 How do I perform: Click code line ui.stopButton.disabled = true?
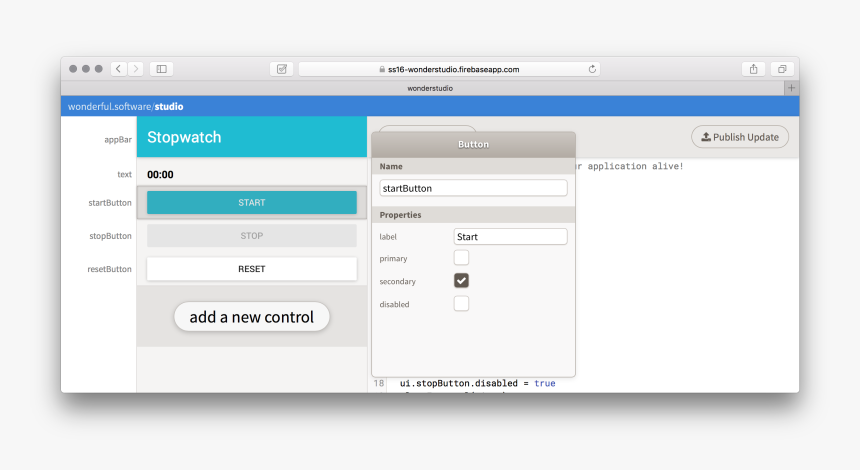[x=478, y=383]
